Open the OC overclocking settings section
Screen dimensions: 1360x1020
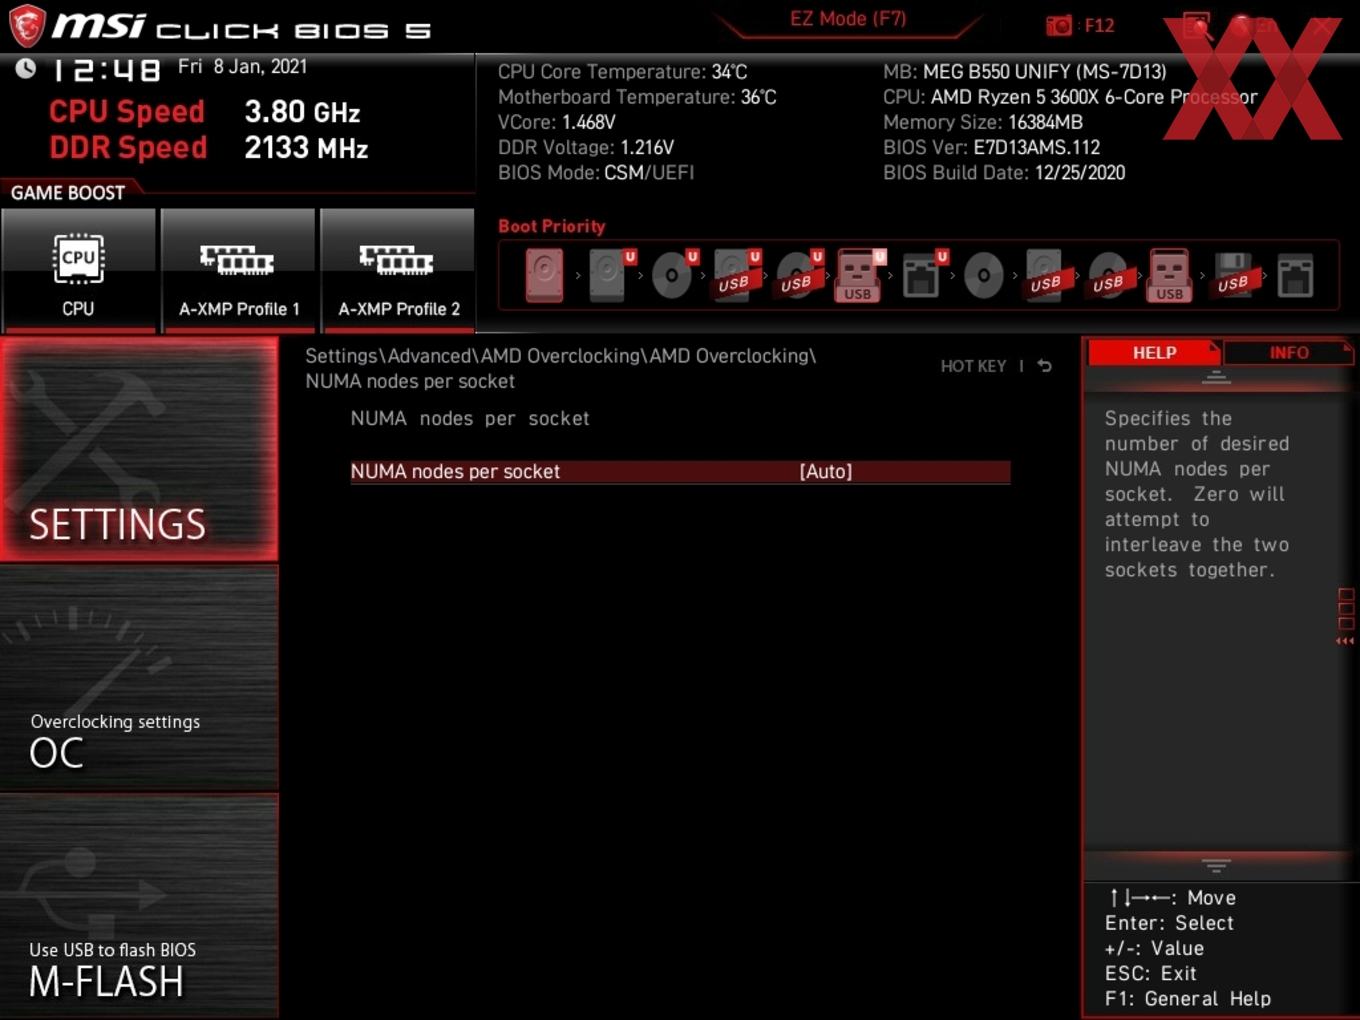point(139,679)
